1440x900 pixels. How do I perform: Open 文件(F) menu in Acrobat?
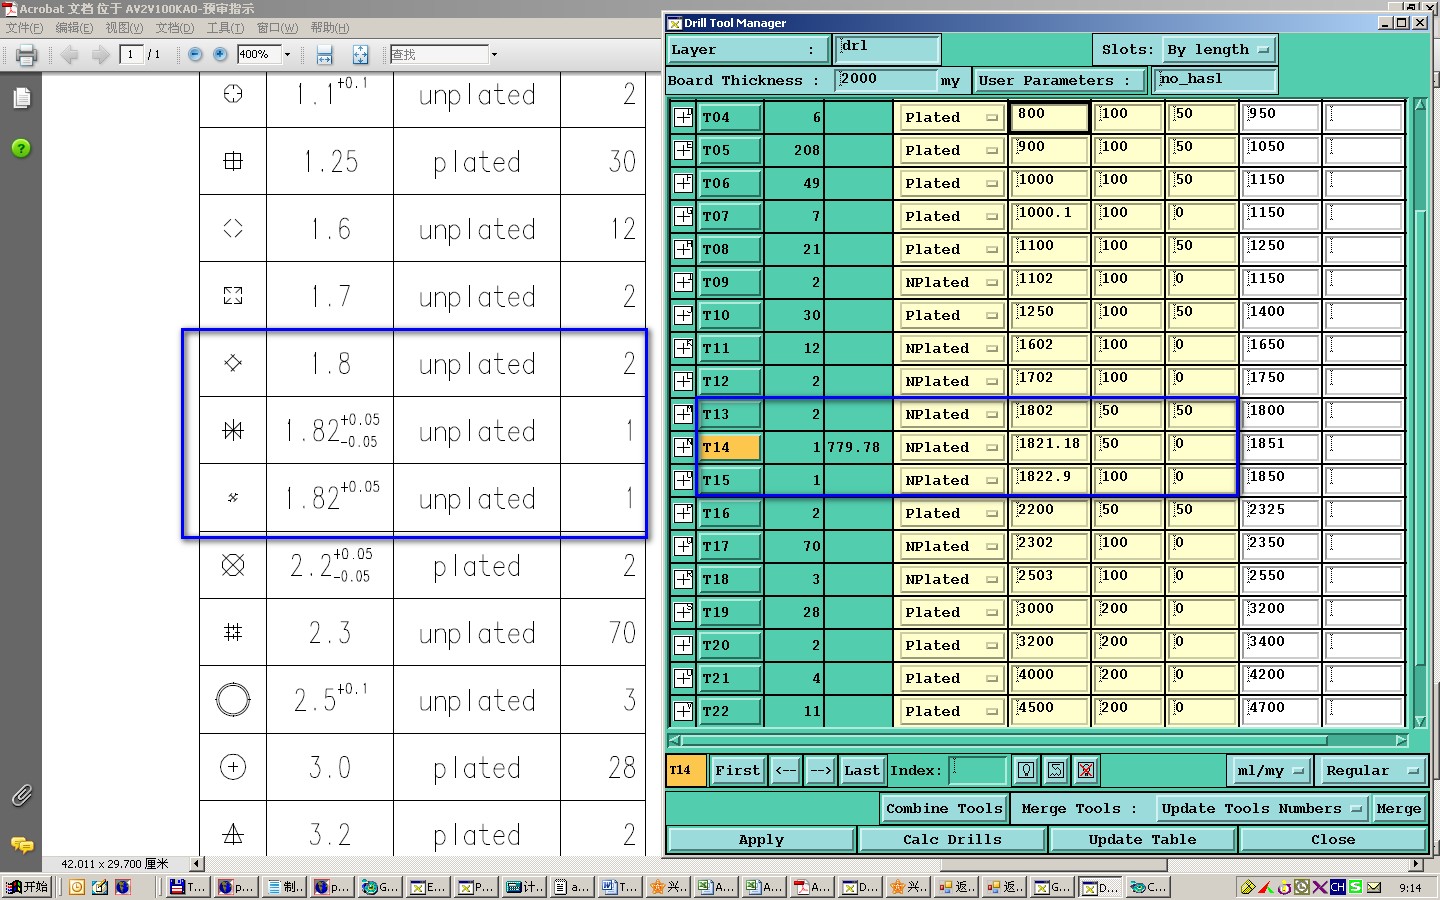coord(24,28)
